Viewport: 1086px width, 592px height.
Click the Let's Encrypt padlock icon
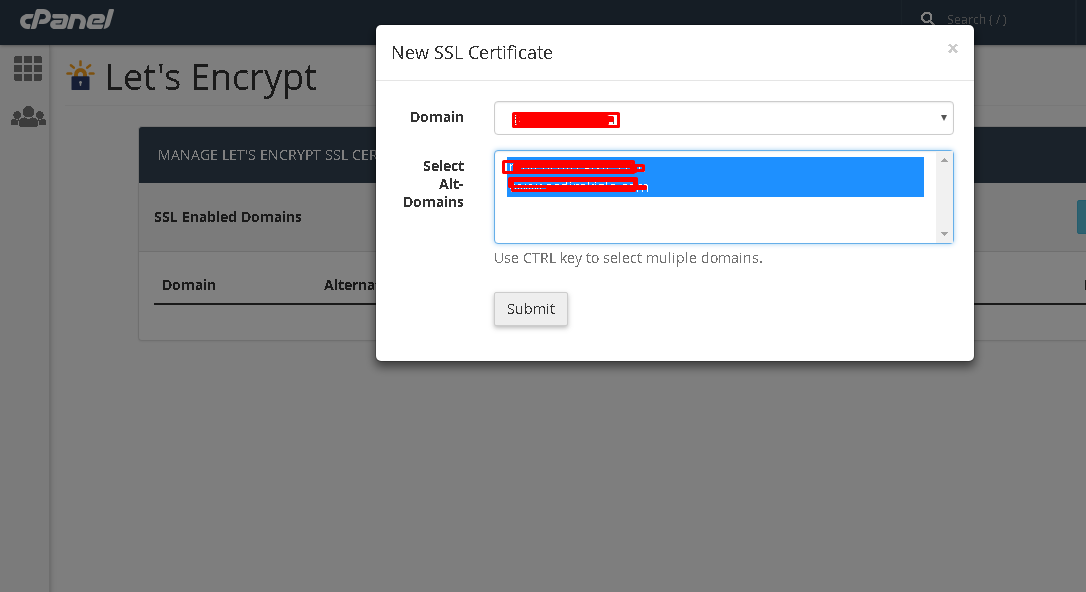point(80,75)
